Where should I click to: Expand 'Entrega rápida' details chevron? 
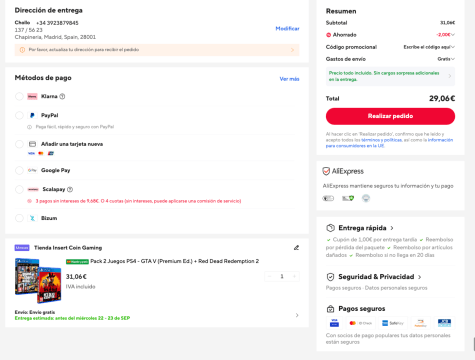pyautogui.click(x=392, y=228)
